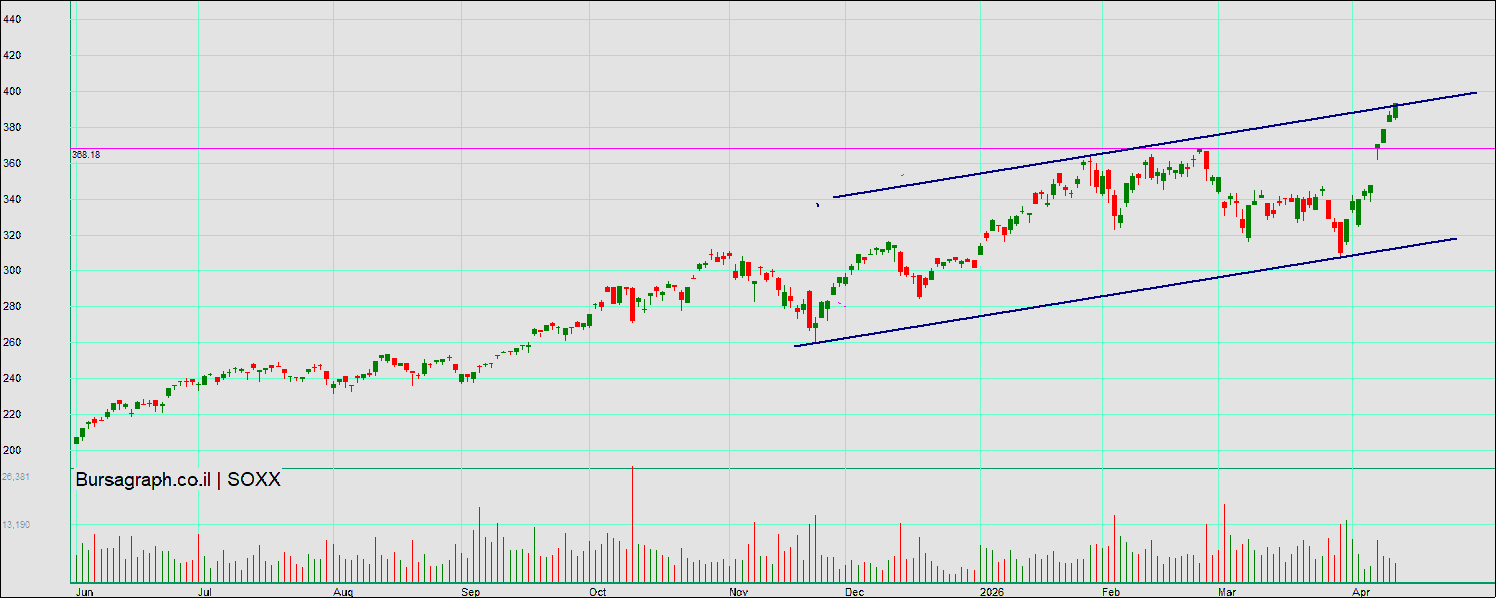Click the 360 price axis label
Viewport: 1496px width, 598px height.
[x=12, y=163]
